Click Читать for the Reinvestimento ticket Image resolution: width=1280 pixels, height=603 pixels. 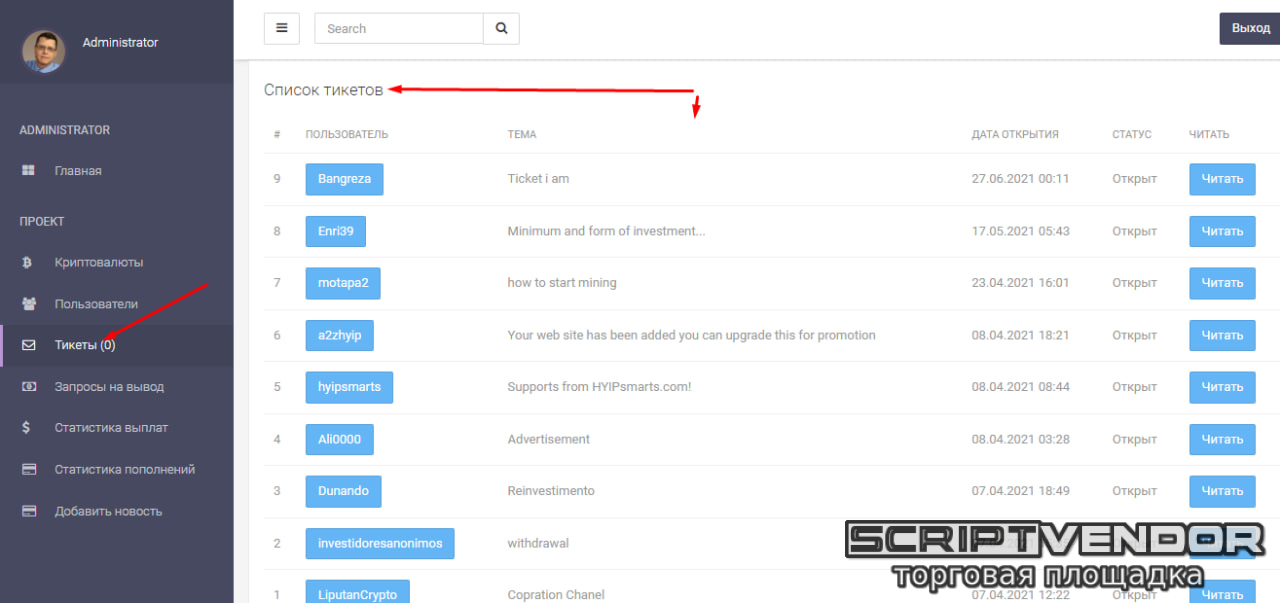coord(1221,491)
